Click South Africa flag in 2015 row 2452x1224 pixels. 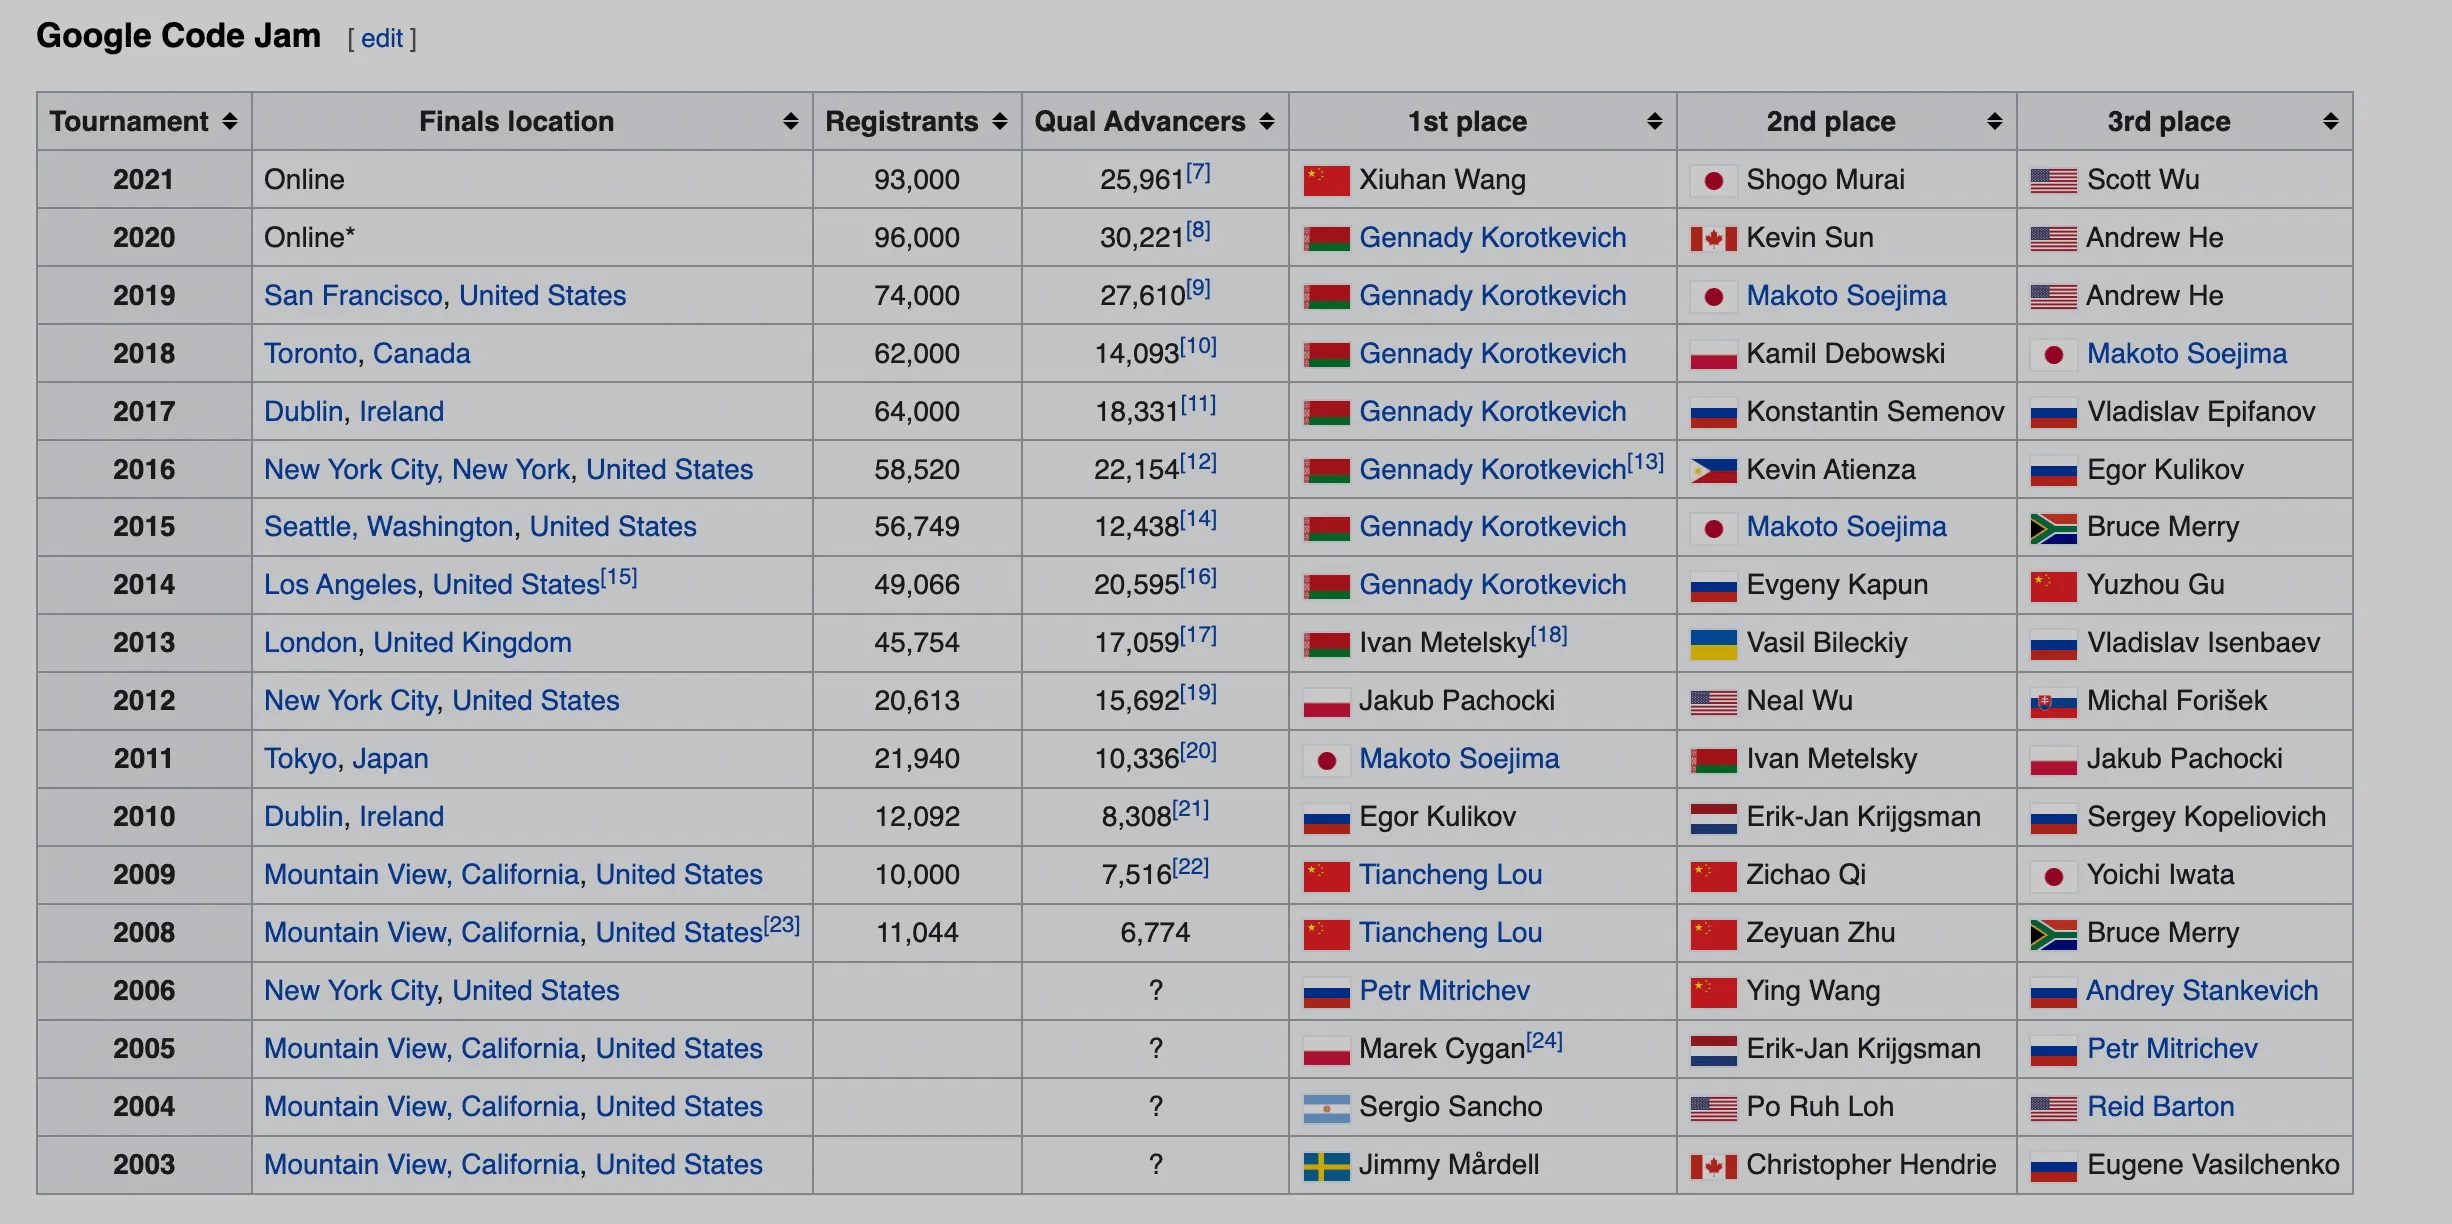[x=2054, y=528]
